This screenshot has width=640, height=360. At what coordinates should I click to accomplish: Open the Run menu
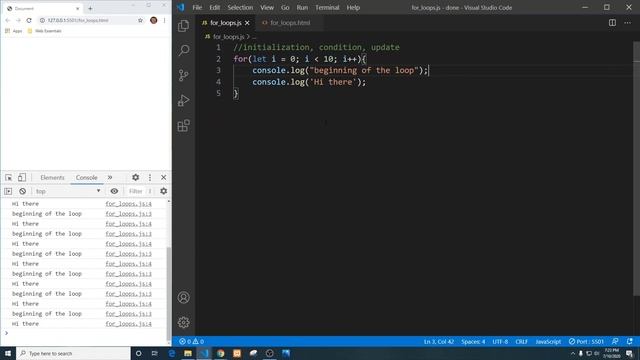302,7
